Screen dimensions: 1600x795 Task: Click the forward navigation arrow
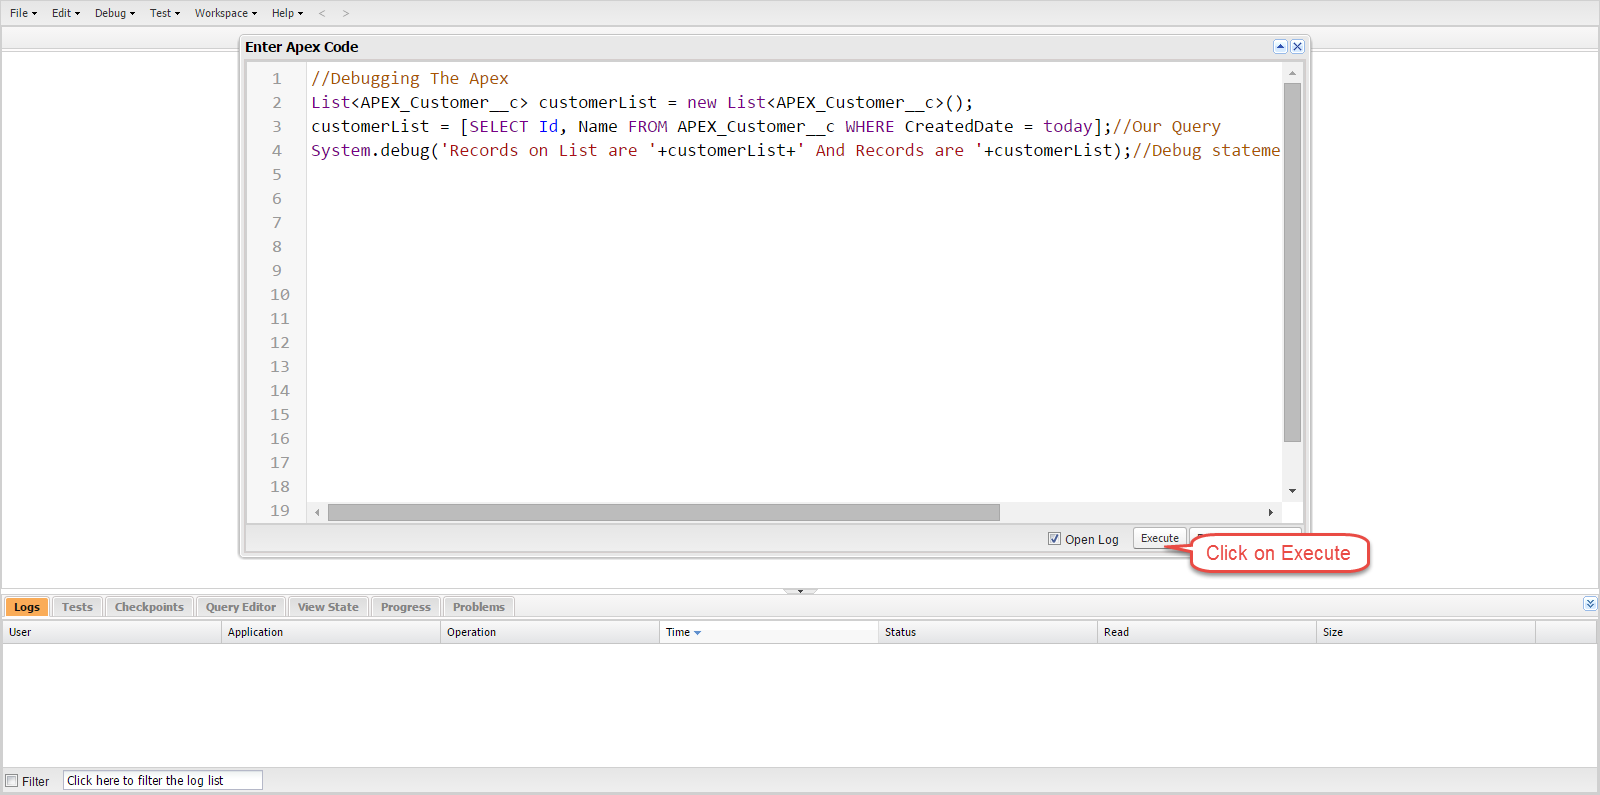(346, 13)
